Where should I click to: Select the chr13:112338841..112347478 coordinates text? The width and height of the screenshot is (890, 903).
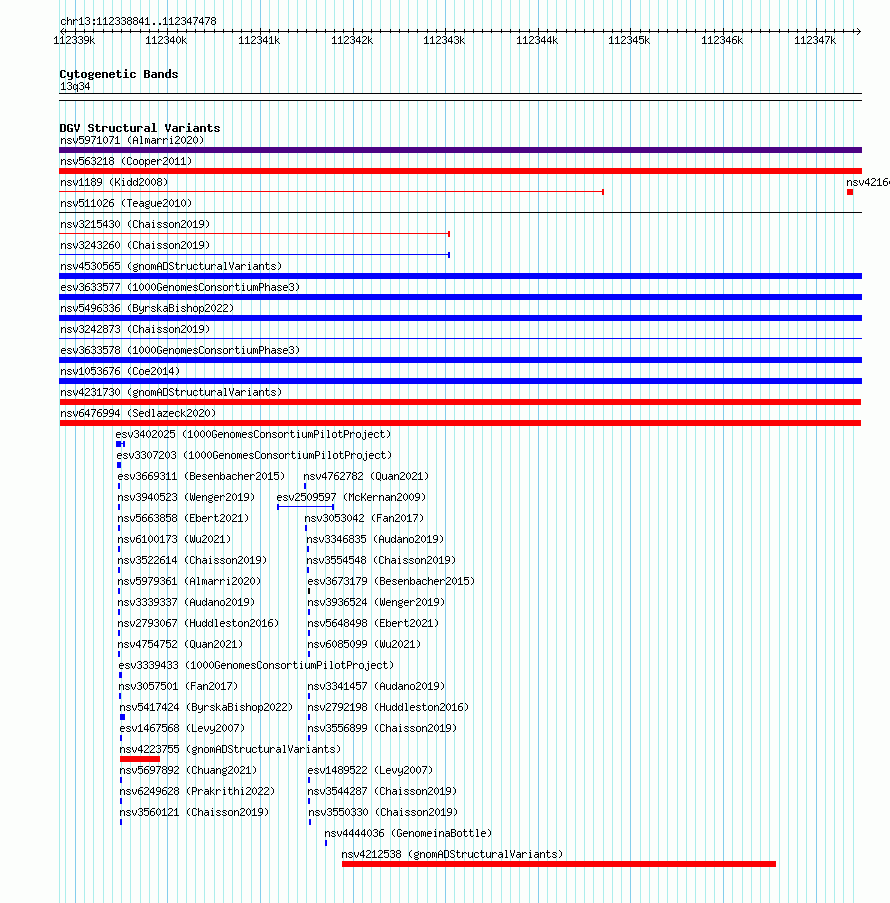click(x=138, y=22)
